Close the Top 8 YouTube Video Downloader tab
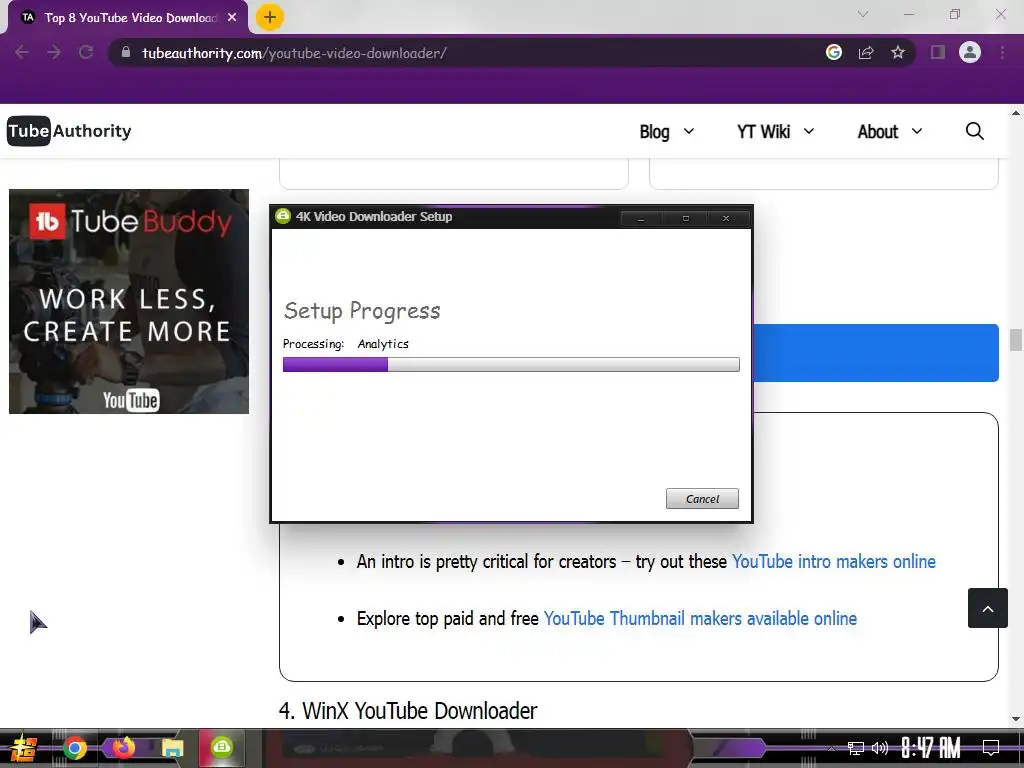Image resolution: width=1024 pixels, height=768 pixels. [232, 18]
